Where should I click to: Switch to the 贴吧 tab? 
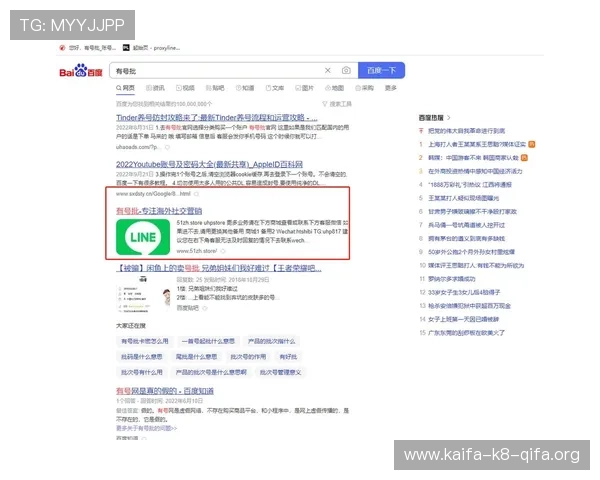coord(215,88)
